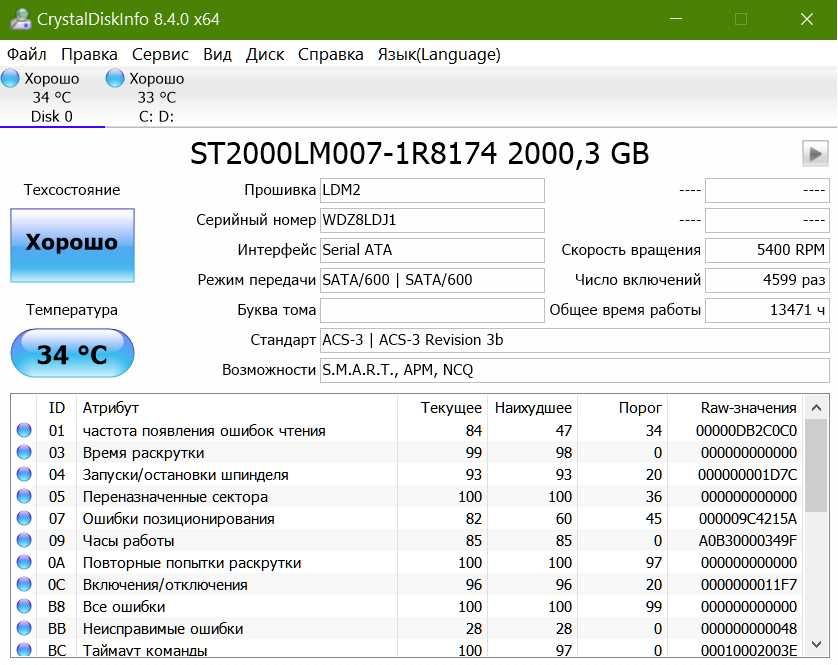Click status orb for Неисправимые ошибки row

pos(24,628)
